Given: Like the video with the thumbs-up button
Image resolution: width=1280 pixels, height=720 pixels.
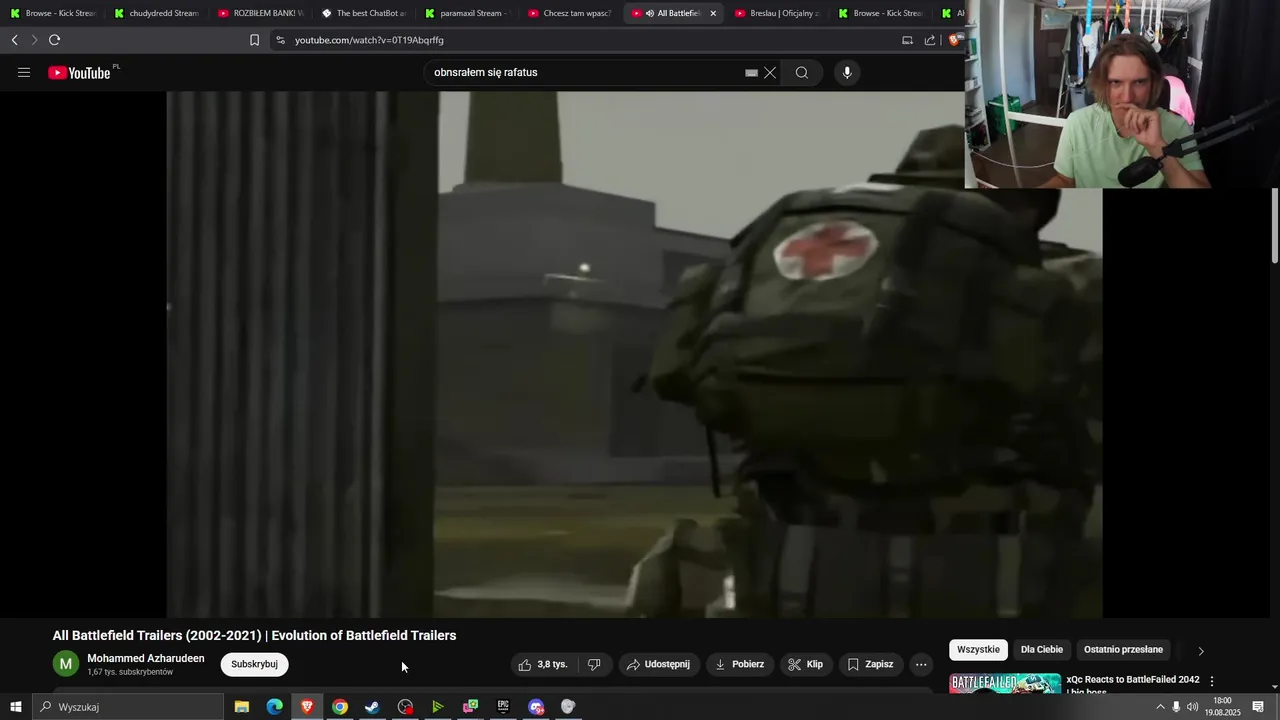Looking at the screenshot, I should click(x=543, y=664).
